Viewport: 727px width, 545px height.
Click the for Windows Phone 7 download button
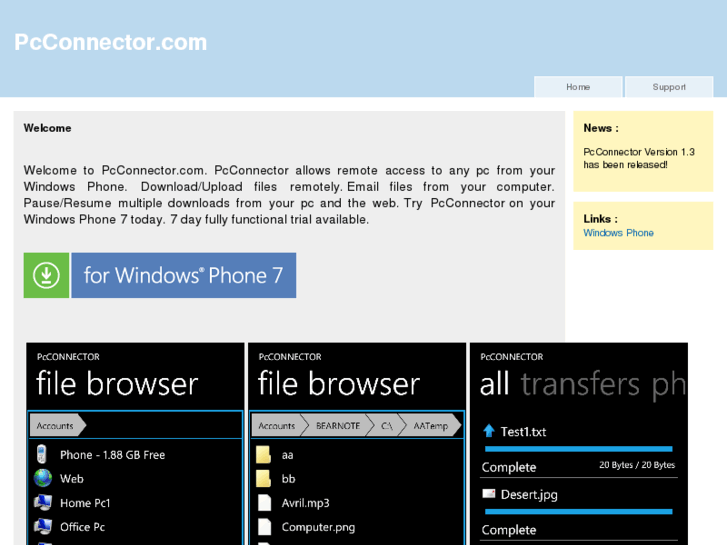point(184,276)
